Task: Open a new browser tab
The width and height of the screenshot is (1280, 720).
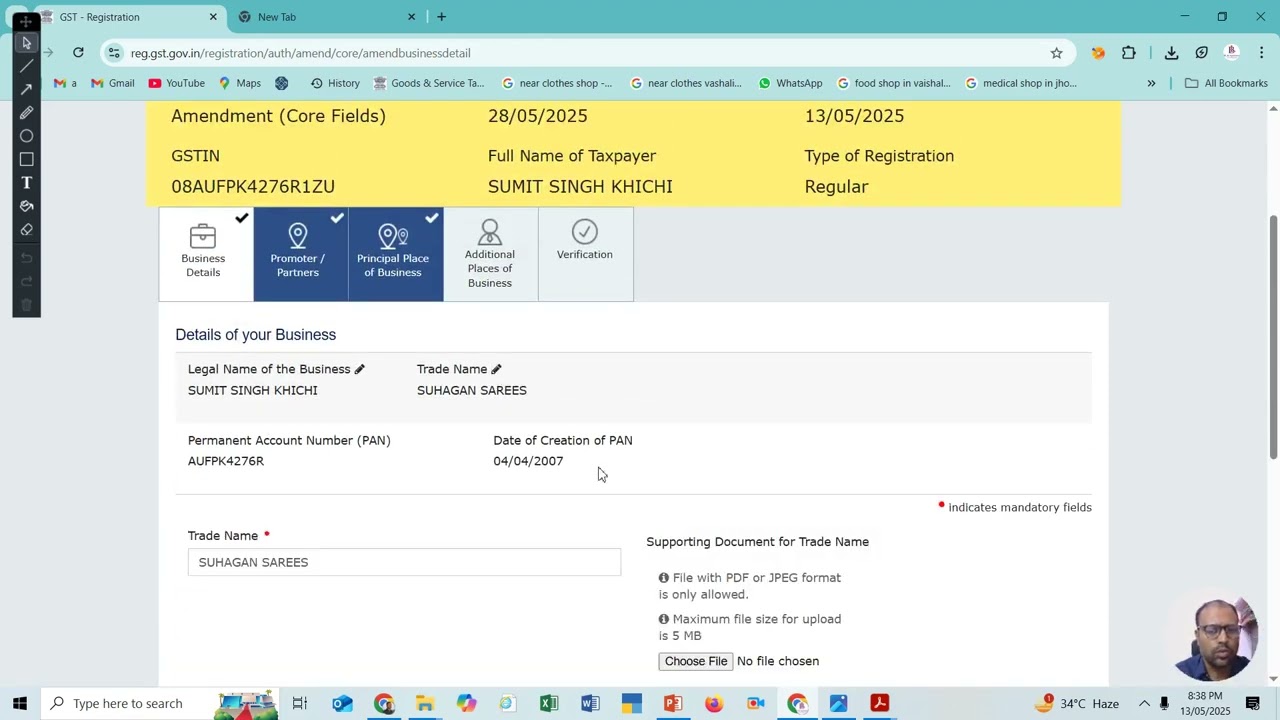Action: 441,17
